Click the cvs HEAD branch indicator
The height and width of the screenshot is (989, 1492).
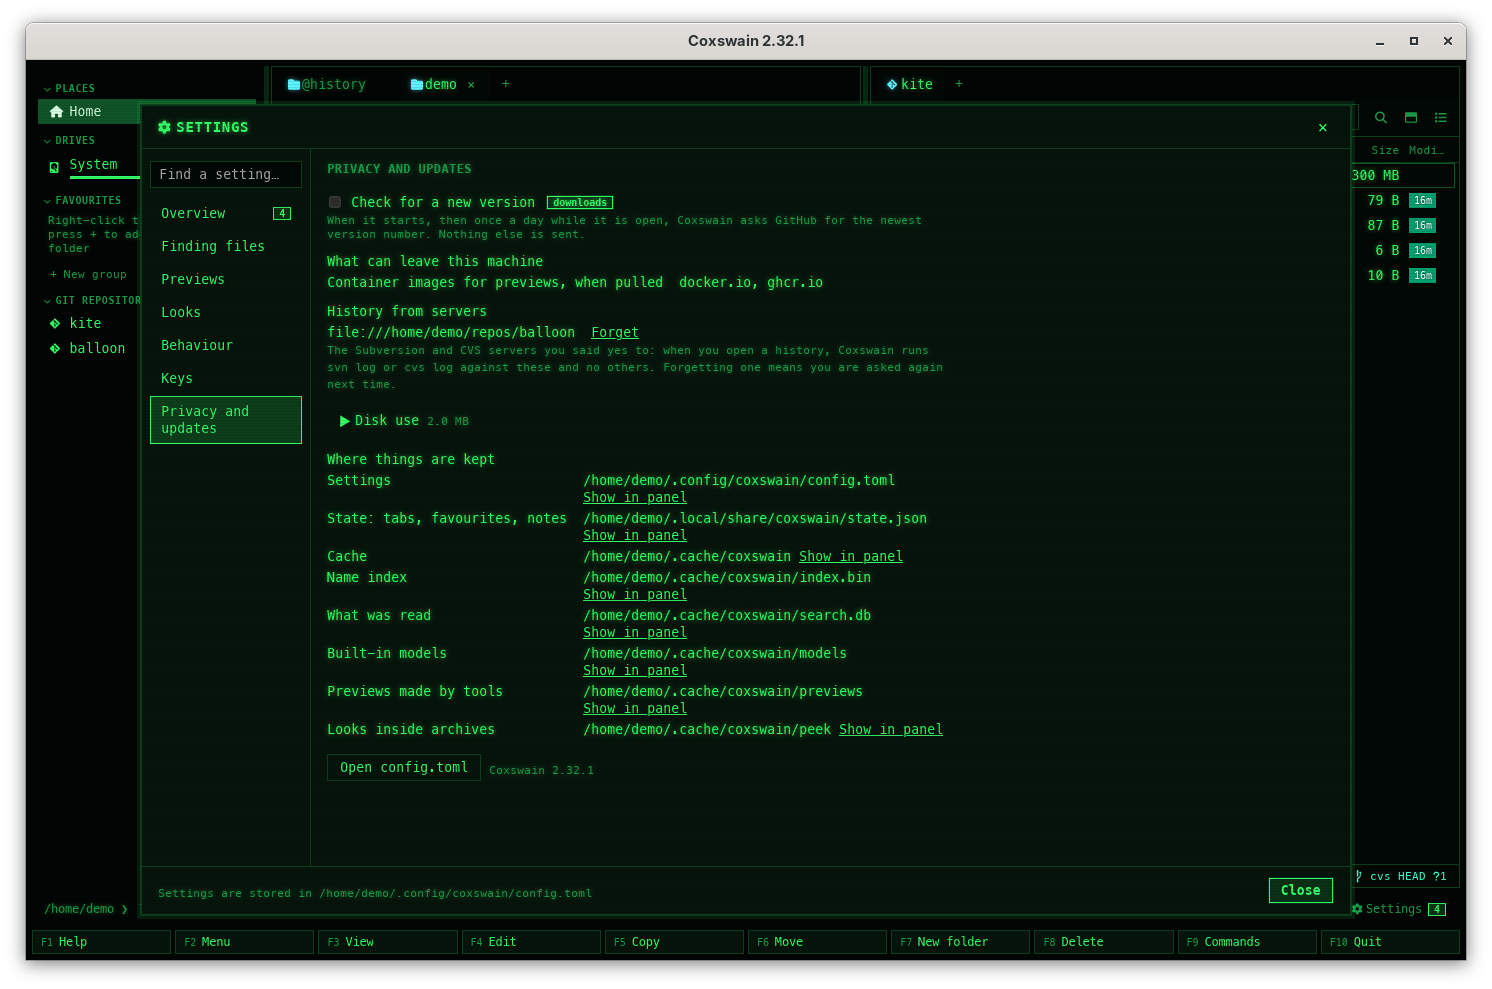tap(1400, 876)
